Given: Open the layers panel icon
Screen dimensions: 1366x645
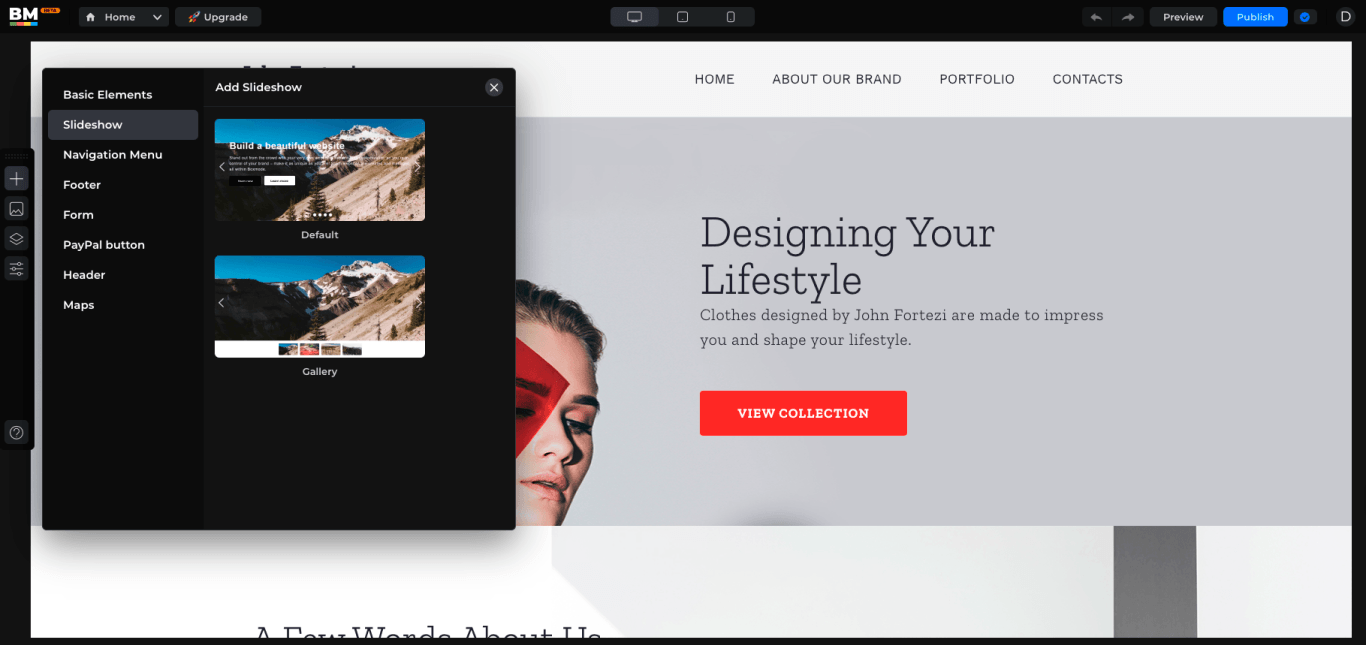Looking at the screenshot, I should click(x=16, y=238).
